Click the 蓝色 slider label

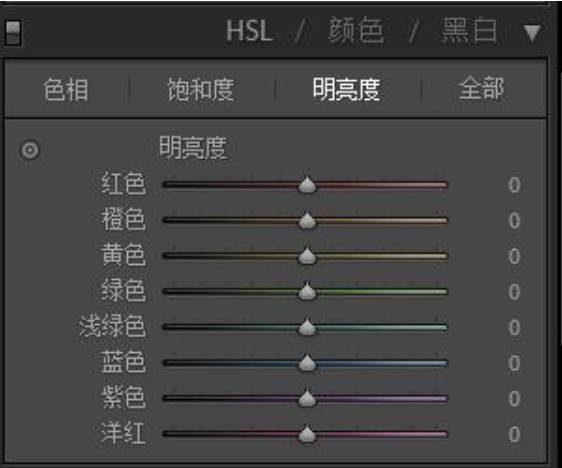[124, 361]
